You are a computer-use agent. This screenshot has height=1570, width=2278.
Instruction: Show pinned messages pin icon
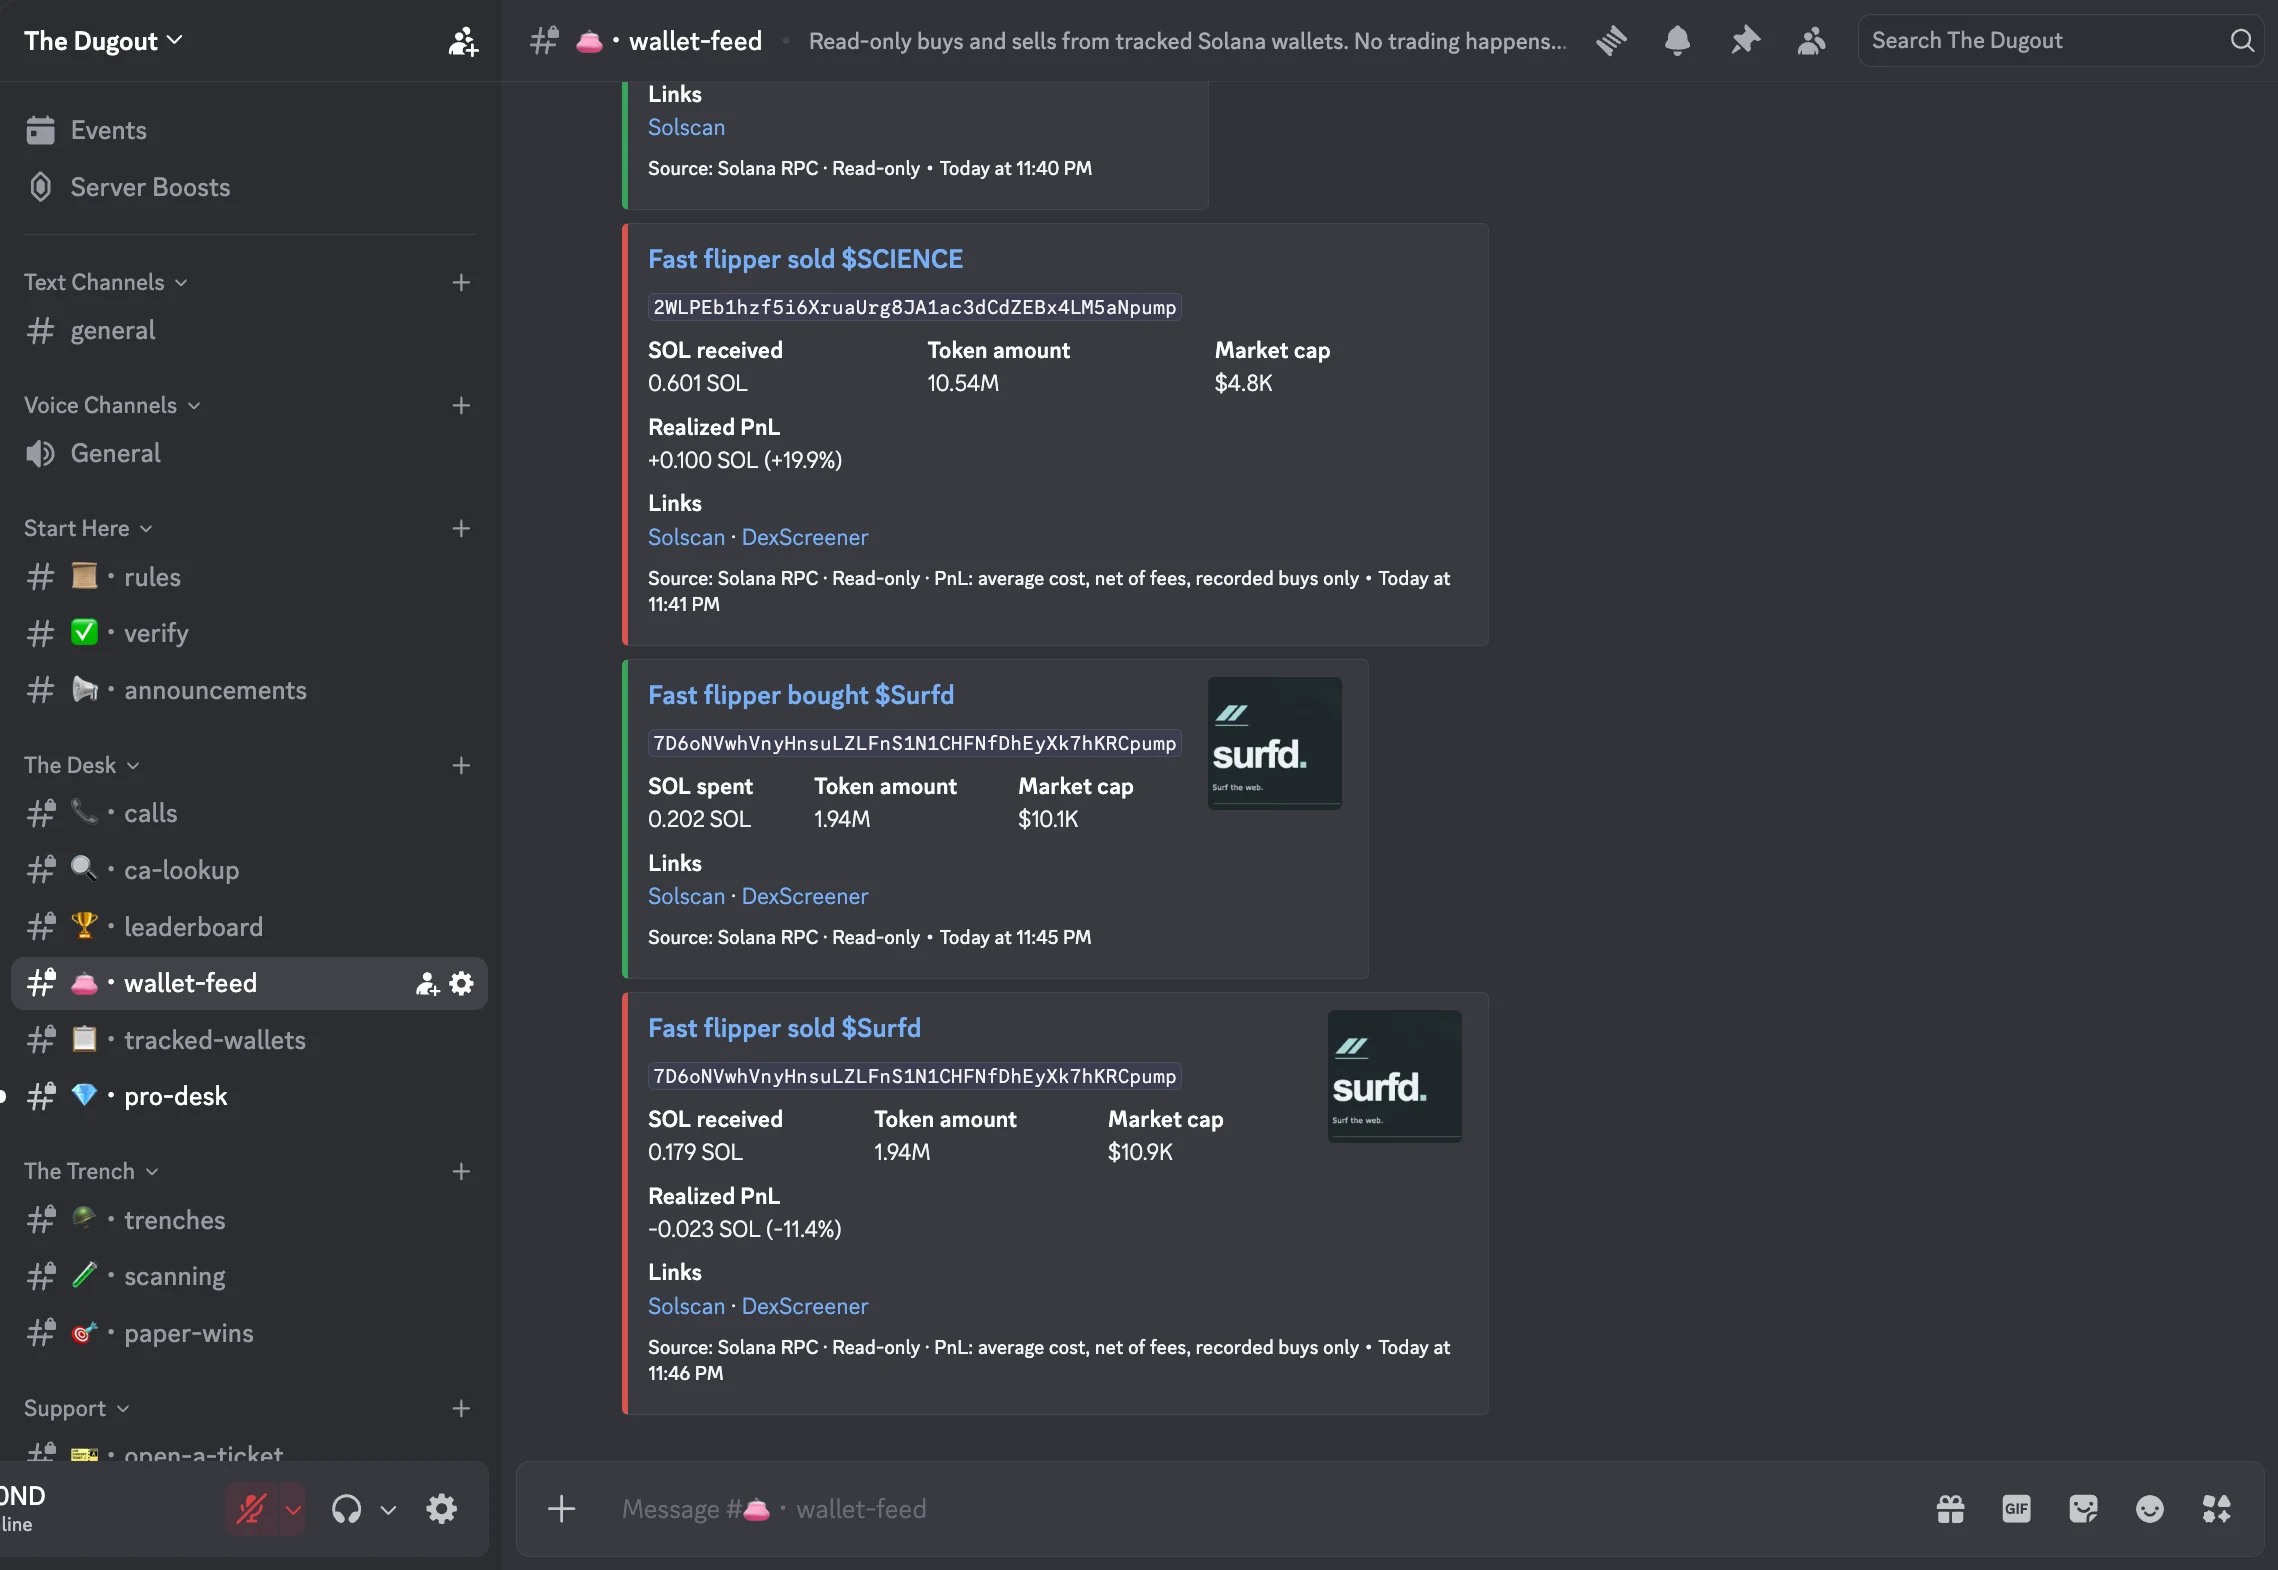click(1745, 41)
